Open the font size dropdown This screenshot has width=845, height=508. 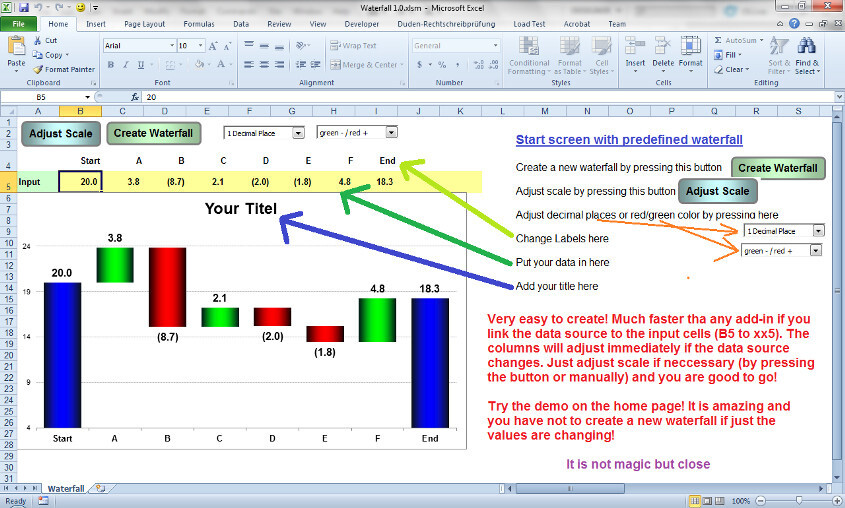(x=200, y=46)
